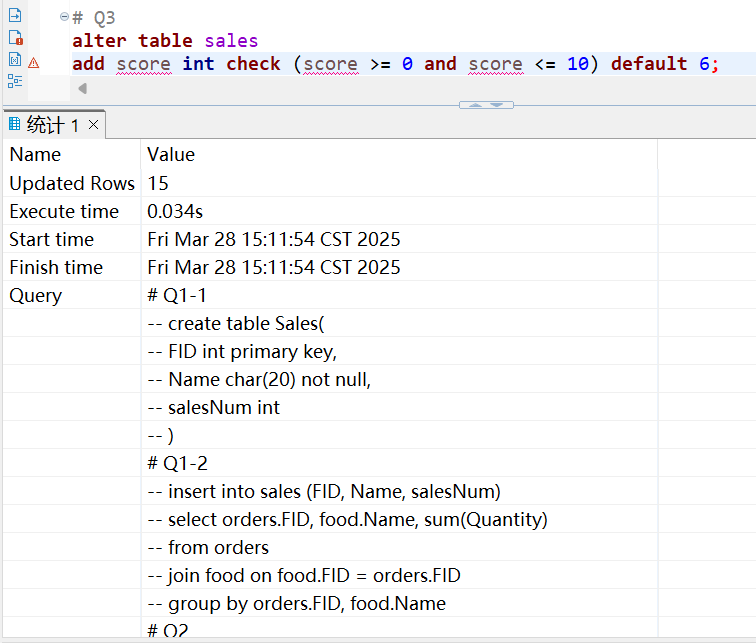
Task: Click the warning marker beside the add score line
Action: pyautogui.click(x=34, y=62)
